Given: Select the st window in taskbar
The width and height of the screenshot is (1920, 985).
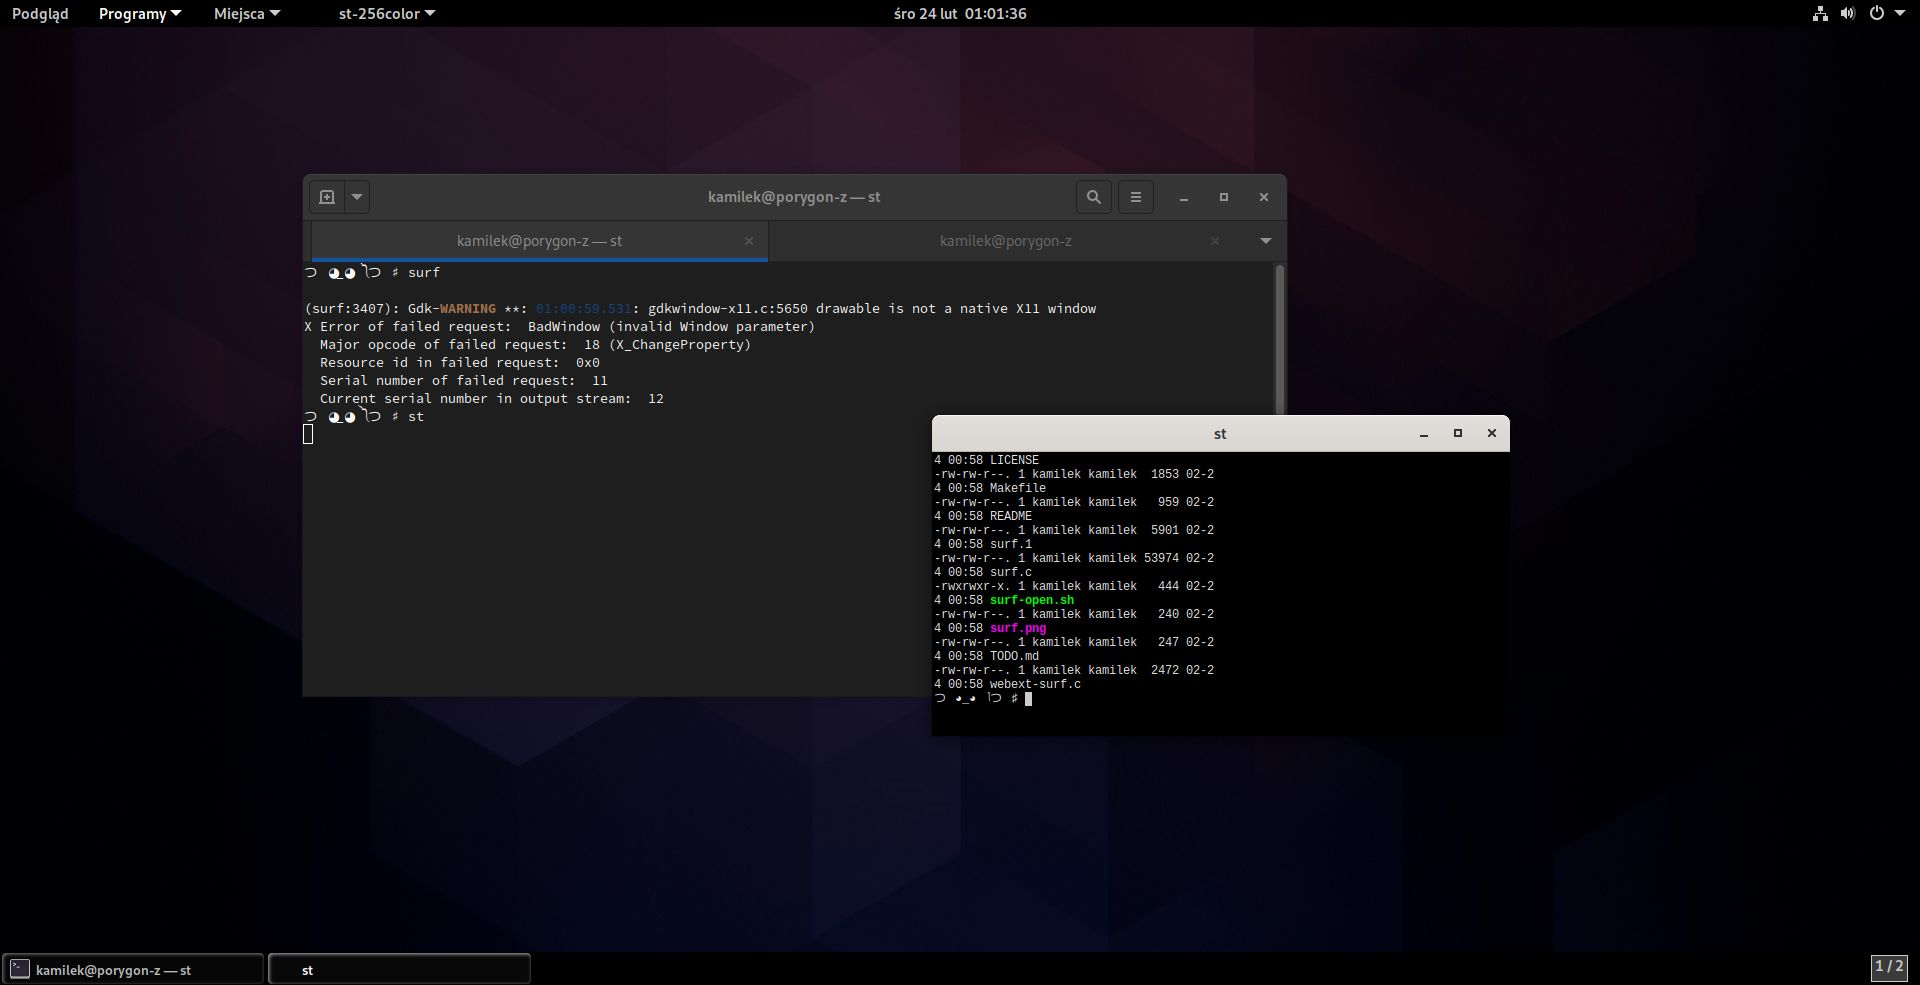Looking at the screenshot, I should pos(399,970).
